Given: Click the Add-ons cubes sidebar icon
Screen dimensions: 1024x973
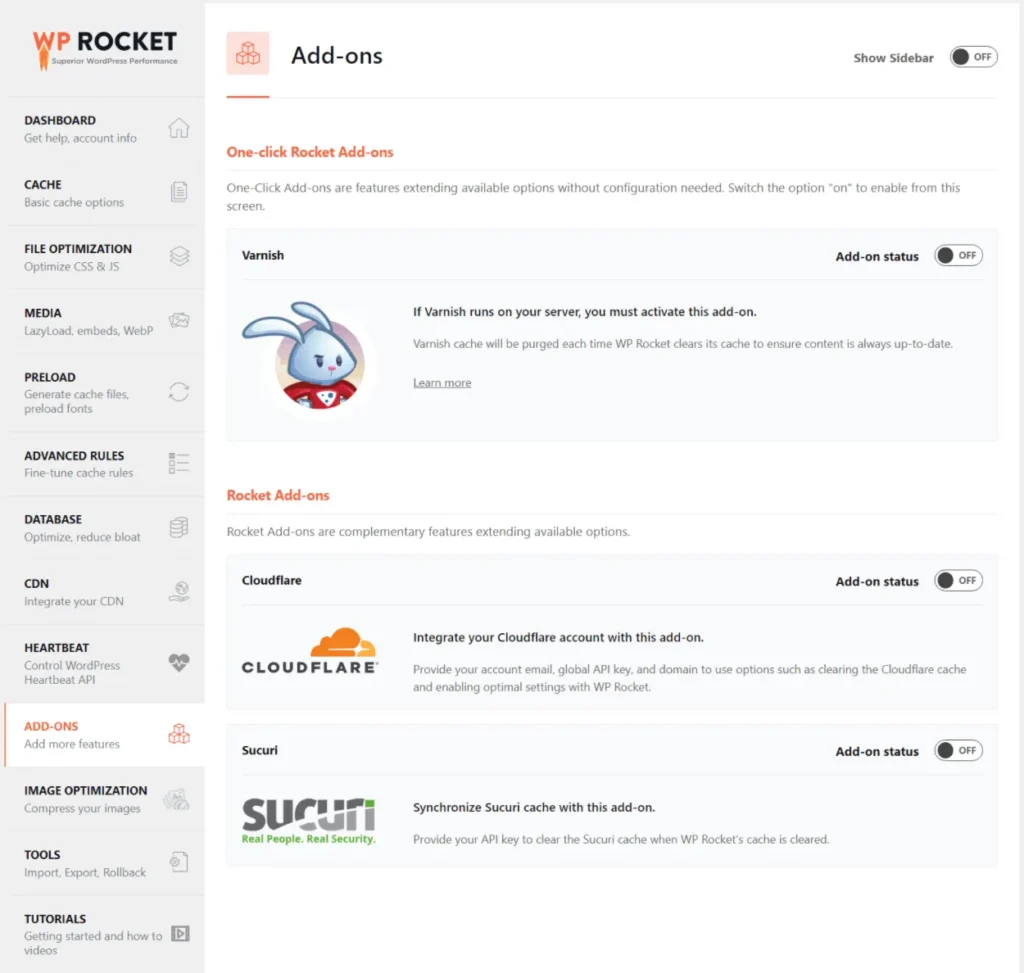Looking at the screenshot, I should click(179, 734).
